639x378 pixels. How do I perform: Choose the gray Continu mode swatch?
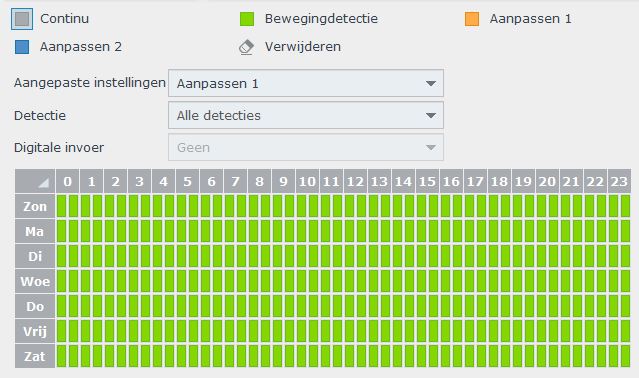[x=22, y=19]
